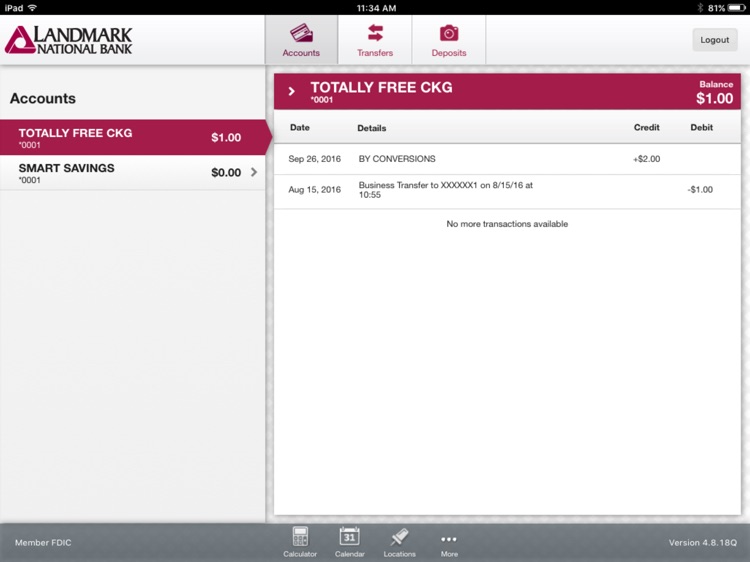Tap the Wi-Fi icon in status bar
The image size is (750, 562).
[33, 8]
